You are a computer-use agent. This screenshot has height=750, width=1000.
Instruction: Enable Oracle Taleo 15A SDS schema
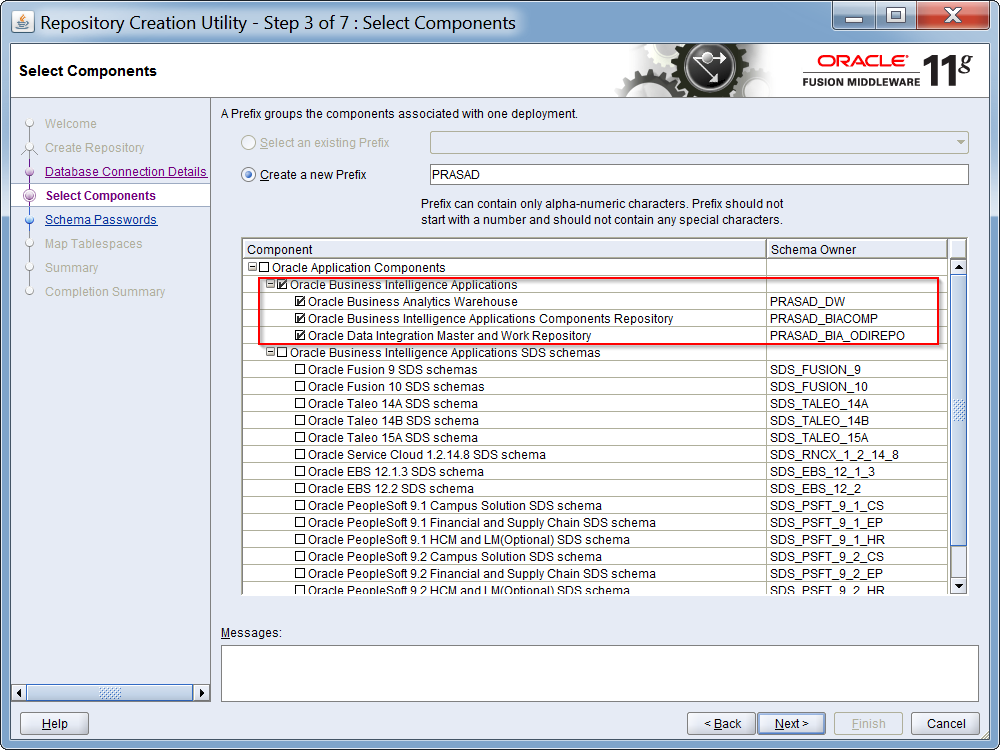coord(300,438)
